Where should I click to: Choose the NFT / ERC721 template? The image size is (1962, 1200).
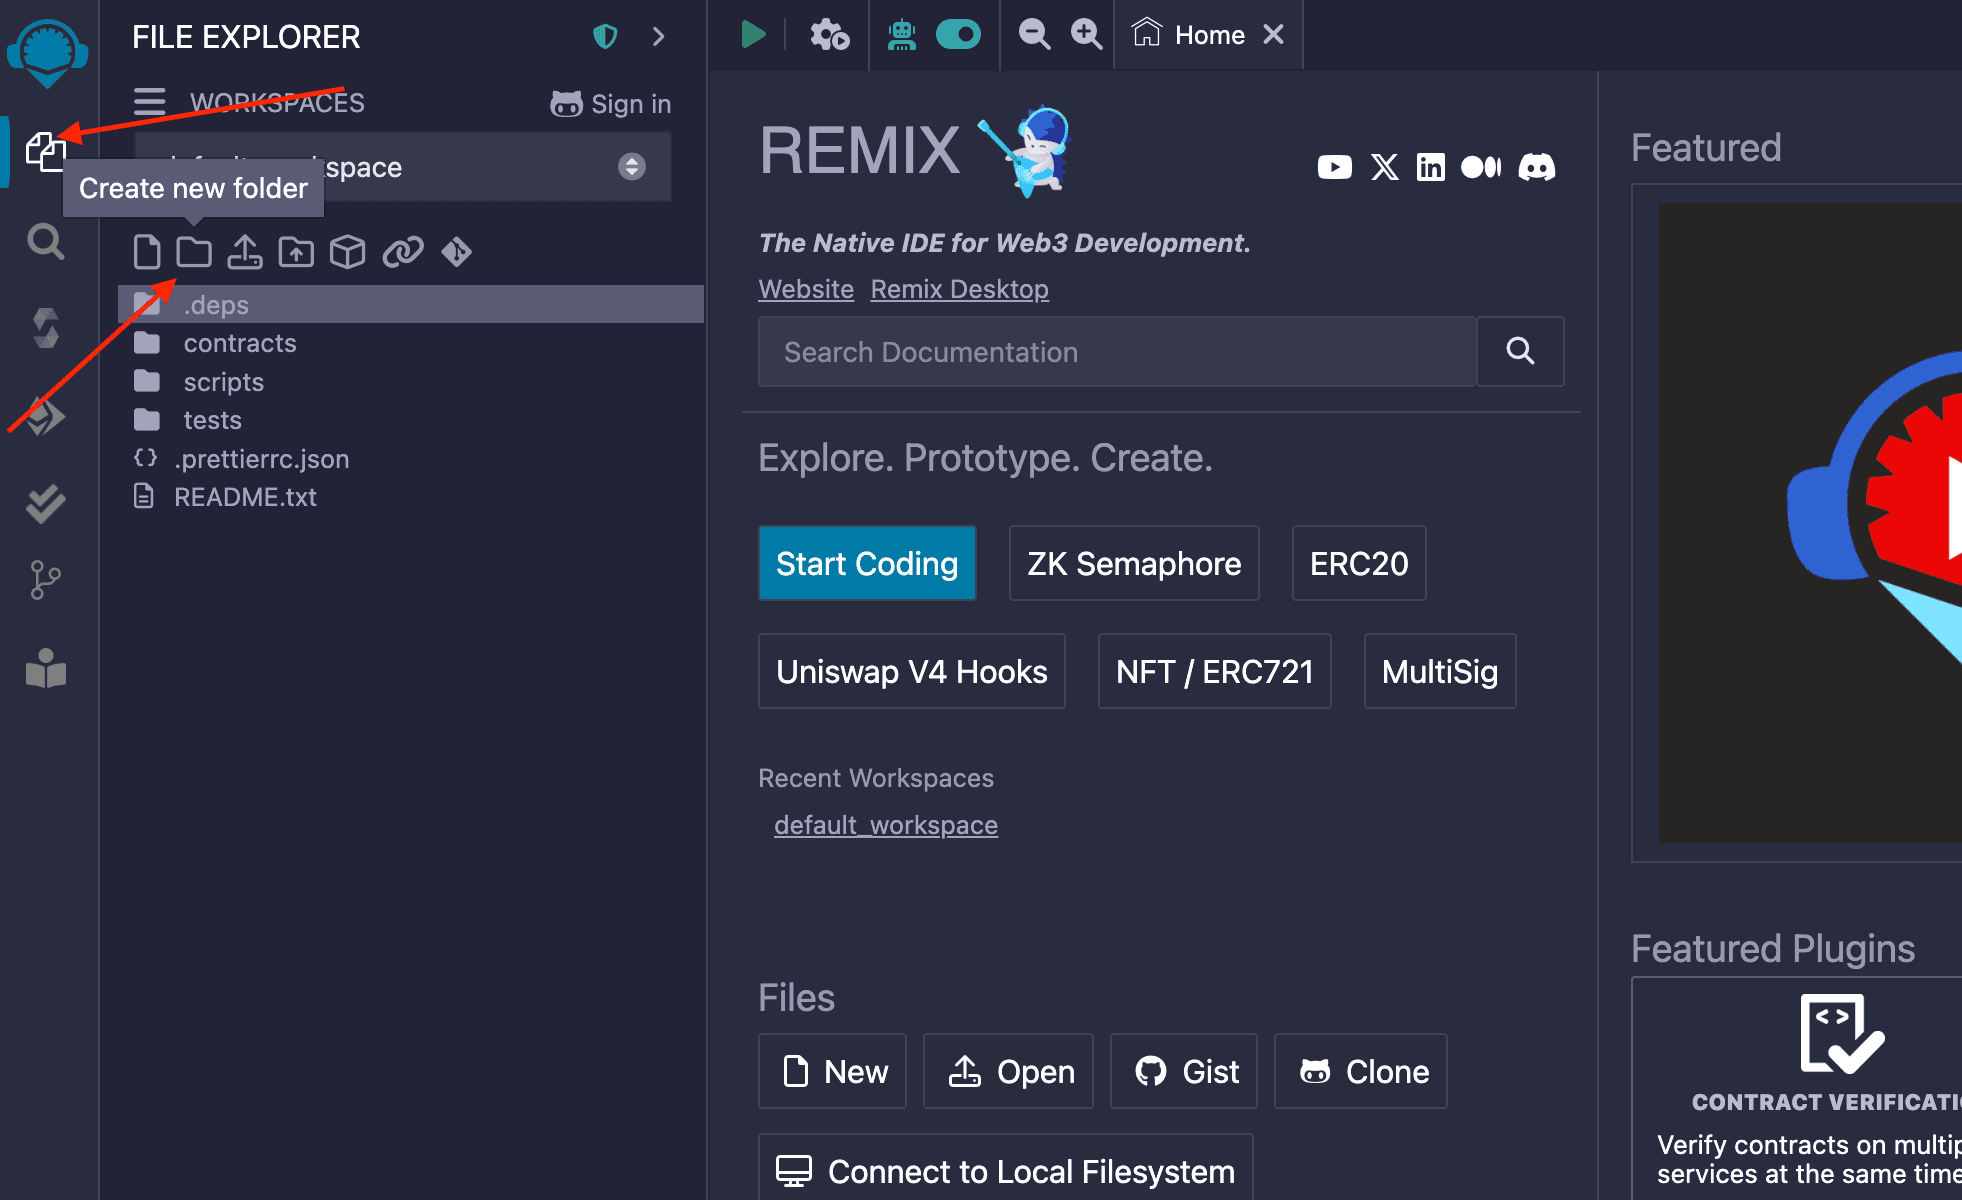pyautogui.click(x=1214, y=671)
